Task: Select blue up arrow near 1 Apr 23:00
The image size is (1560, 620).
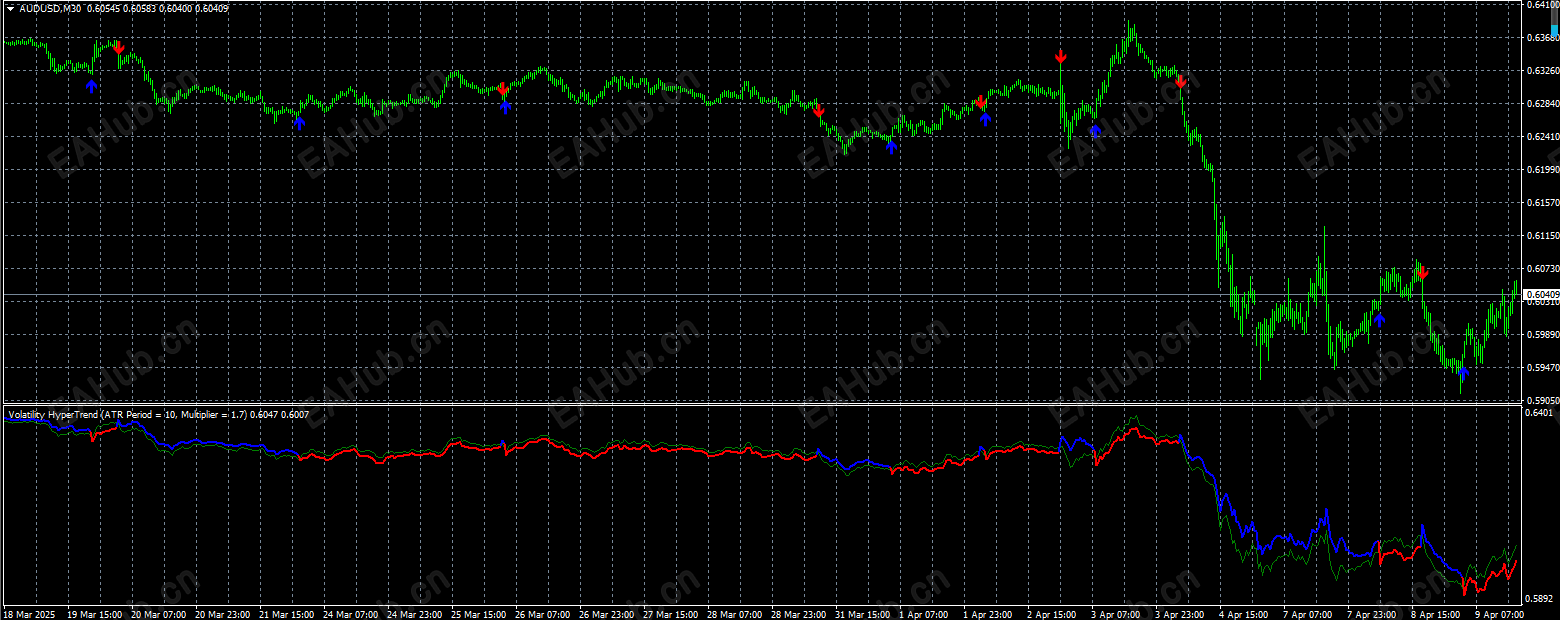Action: click(x=985, y=119)
